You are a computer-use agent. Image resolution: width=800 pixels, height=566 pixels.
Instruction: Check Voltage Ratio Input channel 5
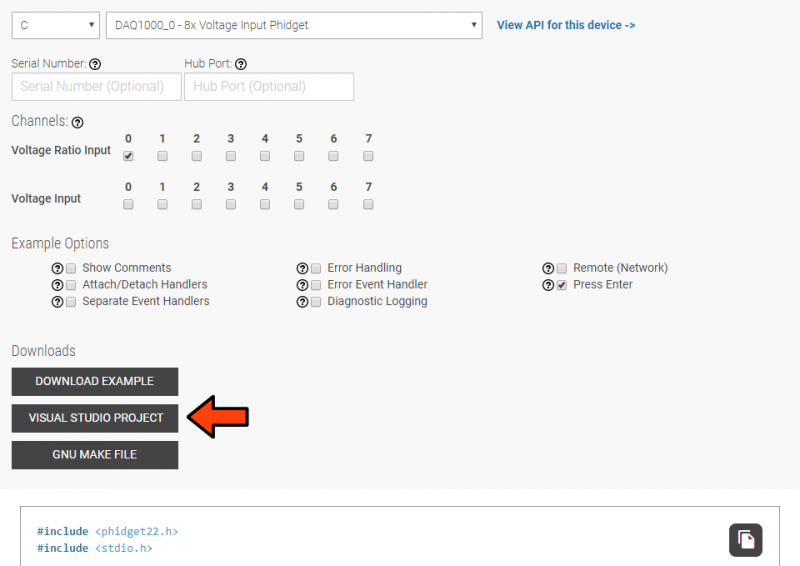(x=299, y=156)
